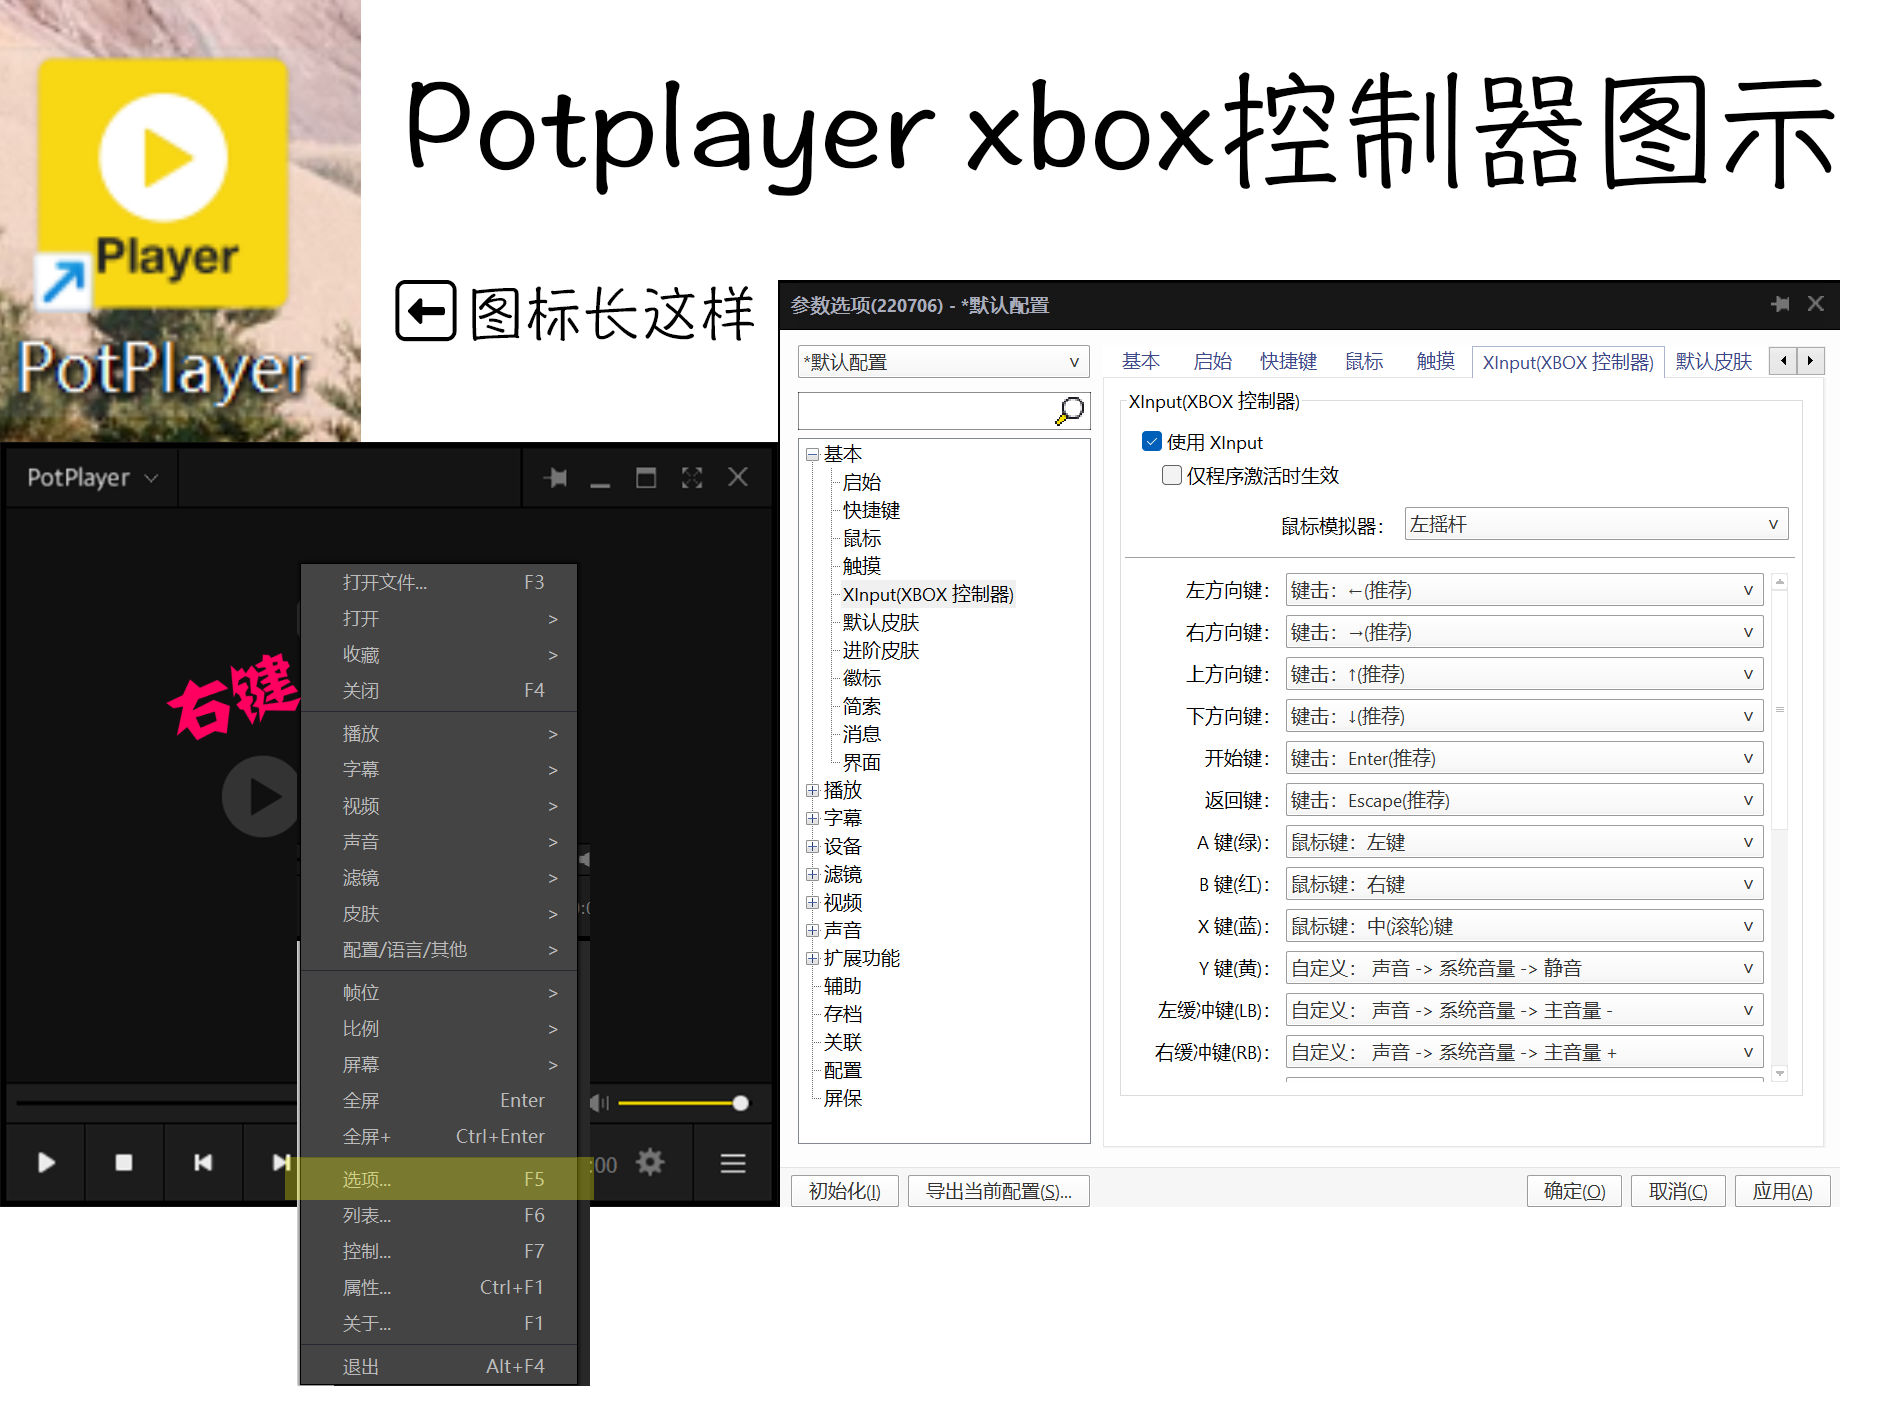Expand the 扩展功能 tree node
1890x1417 pixels.
click(x=812, y=958)
